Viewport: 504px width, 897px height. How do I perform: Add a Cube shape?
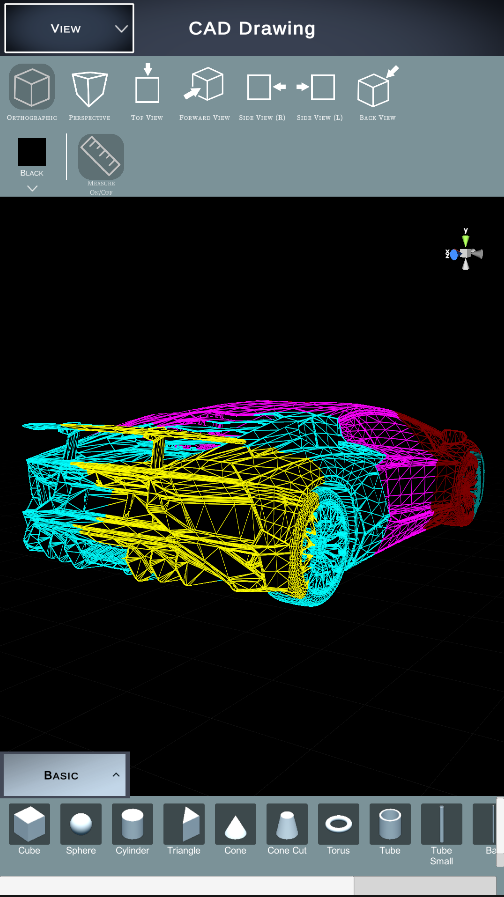point(29,824)
